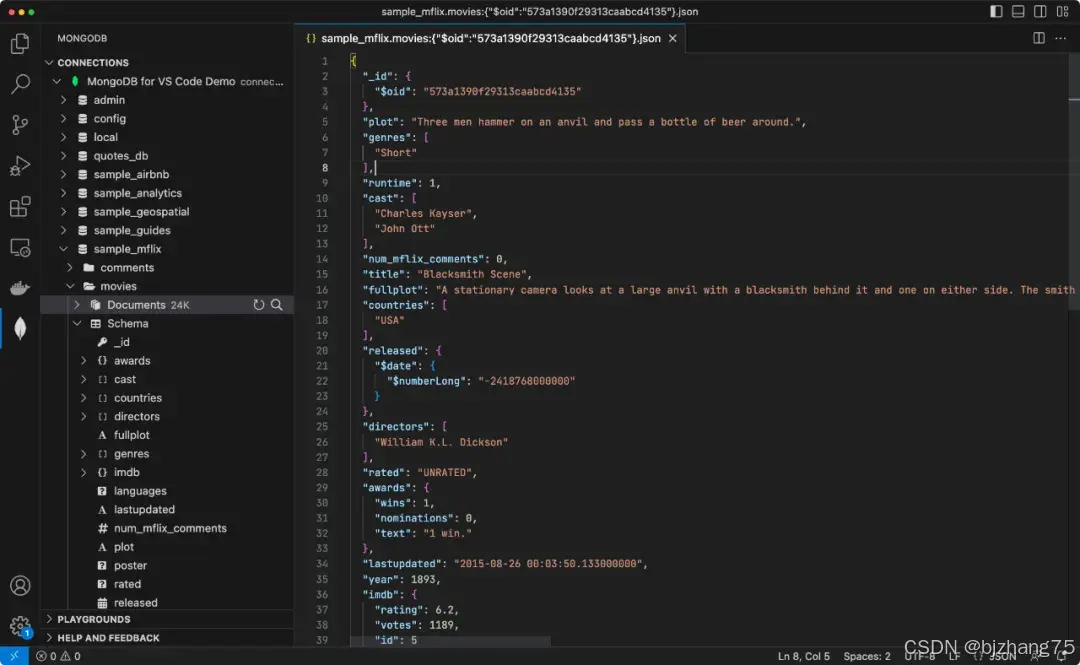Image resolution: width=1080 pixels, height=665 pixels.
Task: Open the Run and Debug view
Action: click(x=20, y=165)
